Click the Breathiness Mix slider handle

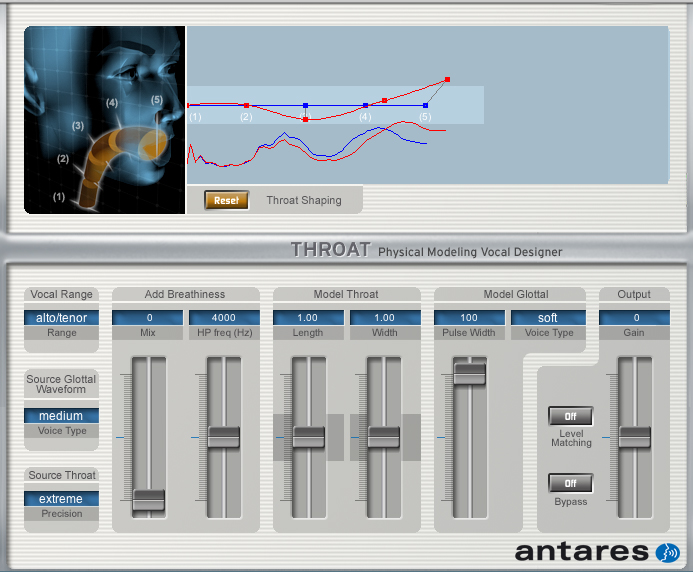pyautogui.click(x=150, y=498)
